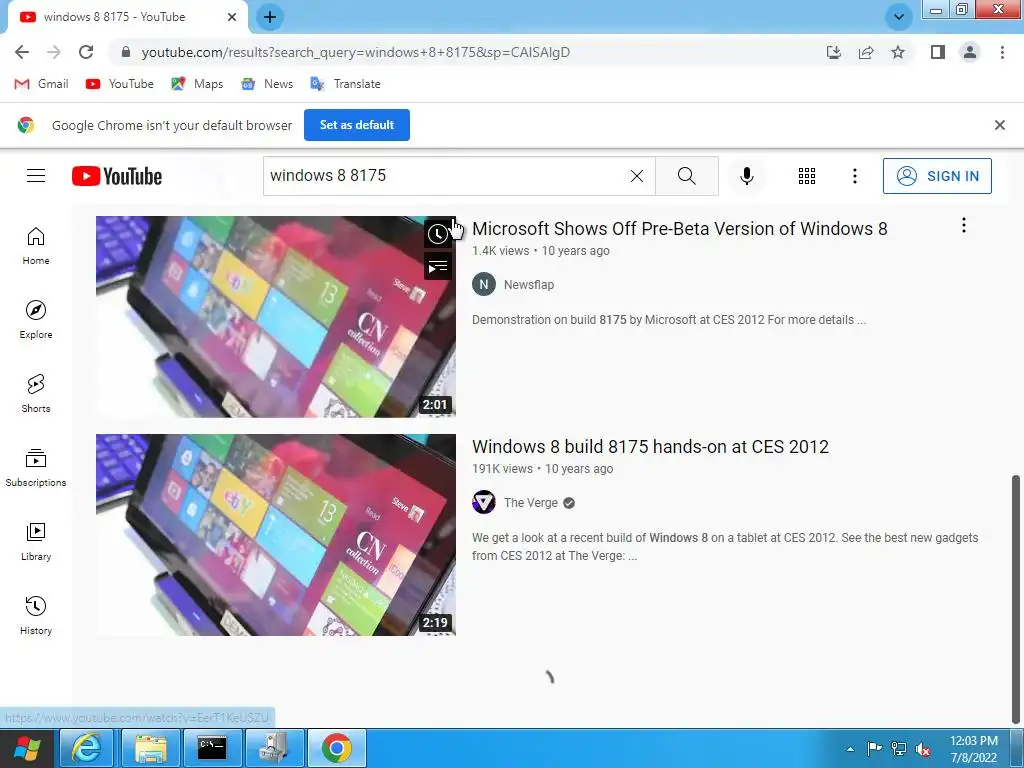Launch Internet Explorer from taskbar
This screenshot has width=1024, height=768.
(x=87, y=748)
